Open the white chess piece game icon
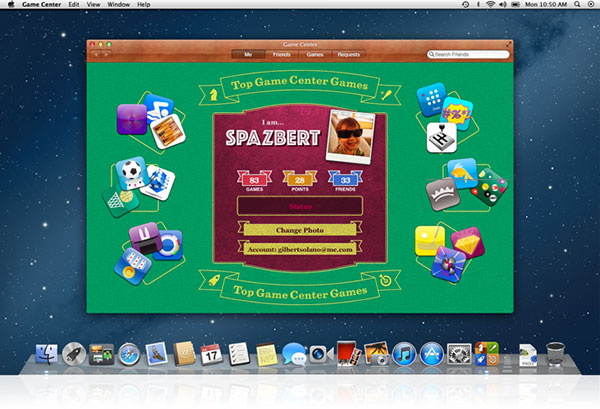Screen dimensions: 600x409 [x=441, y=137]
